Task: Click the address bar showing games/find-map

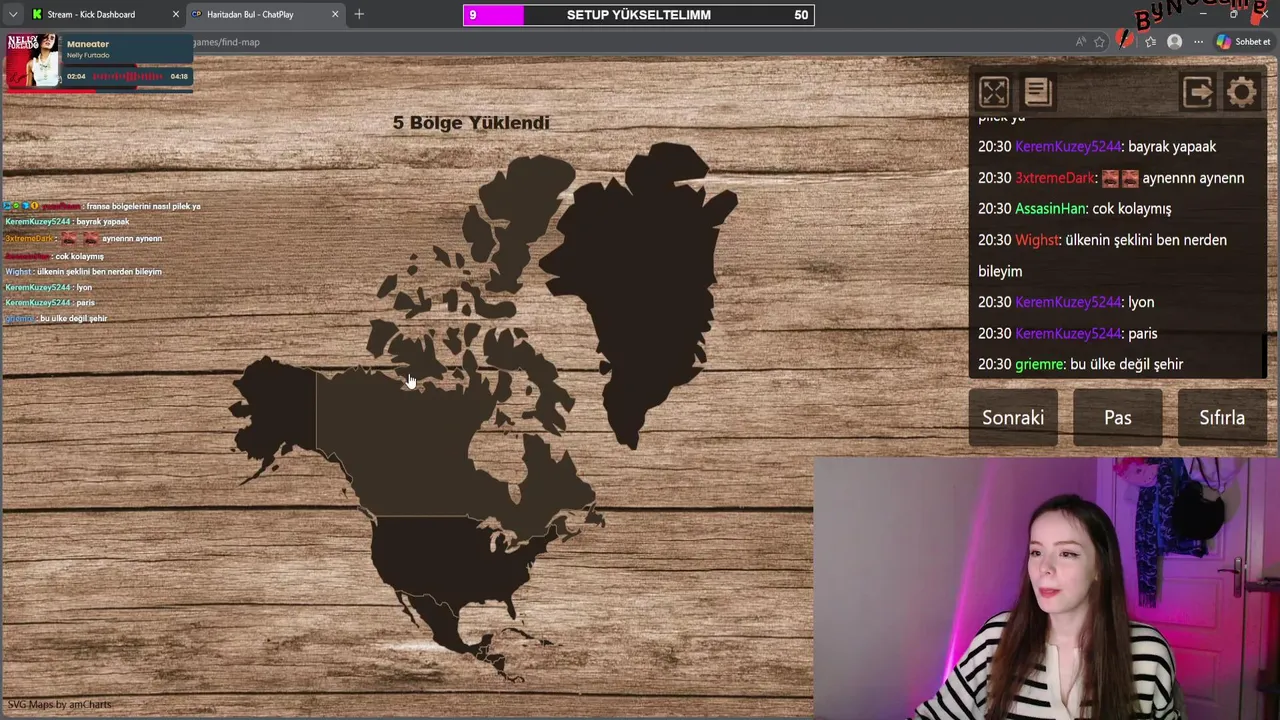Action: (x=630, y=42)
